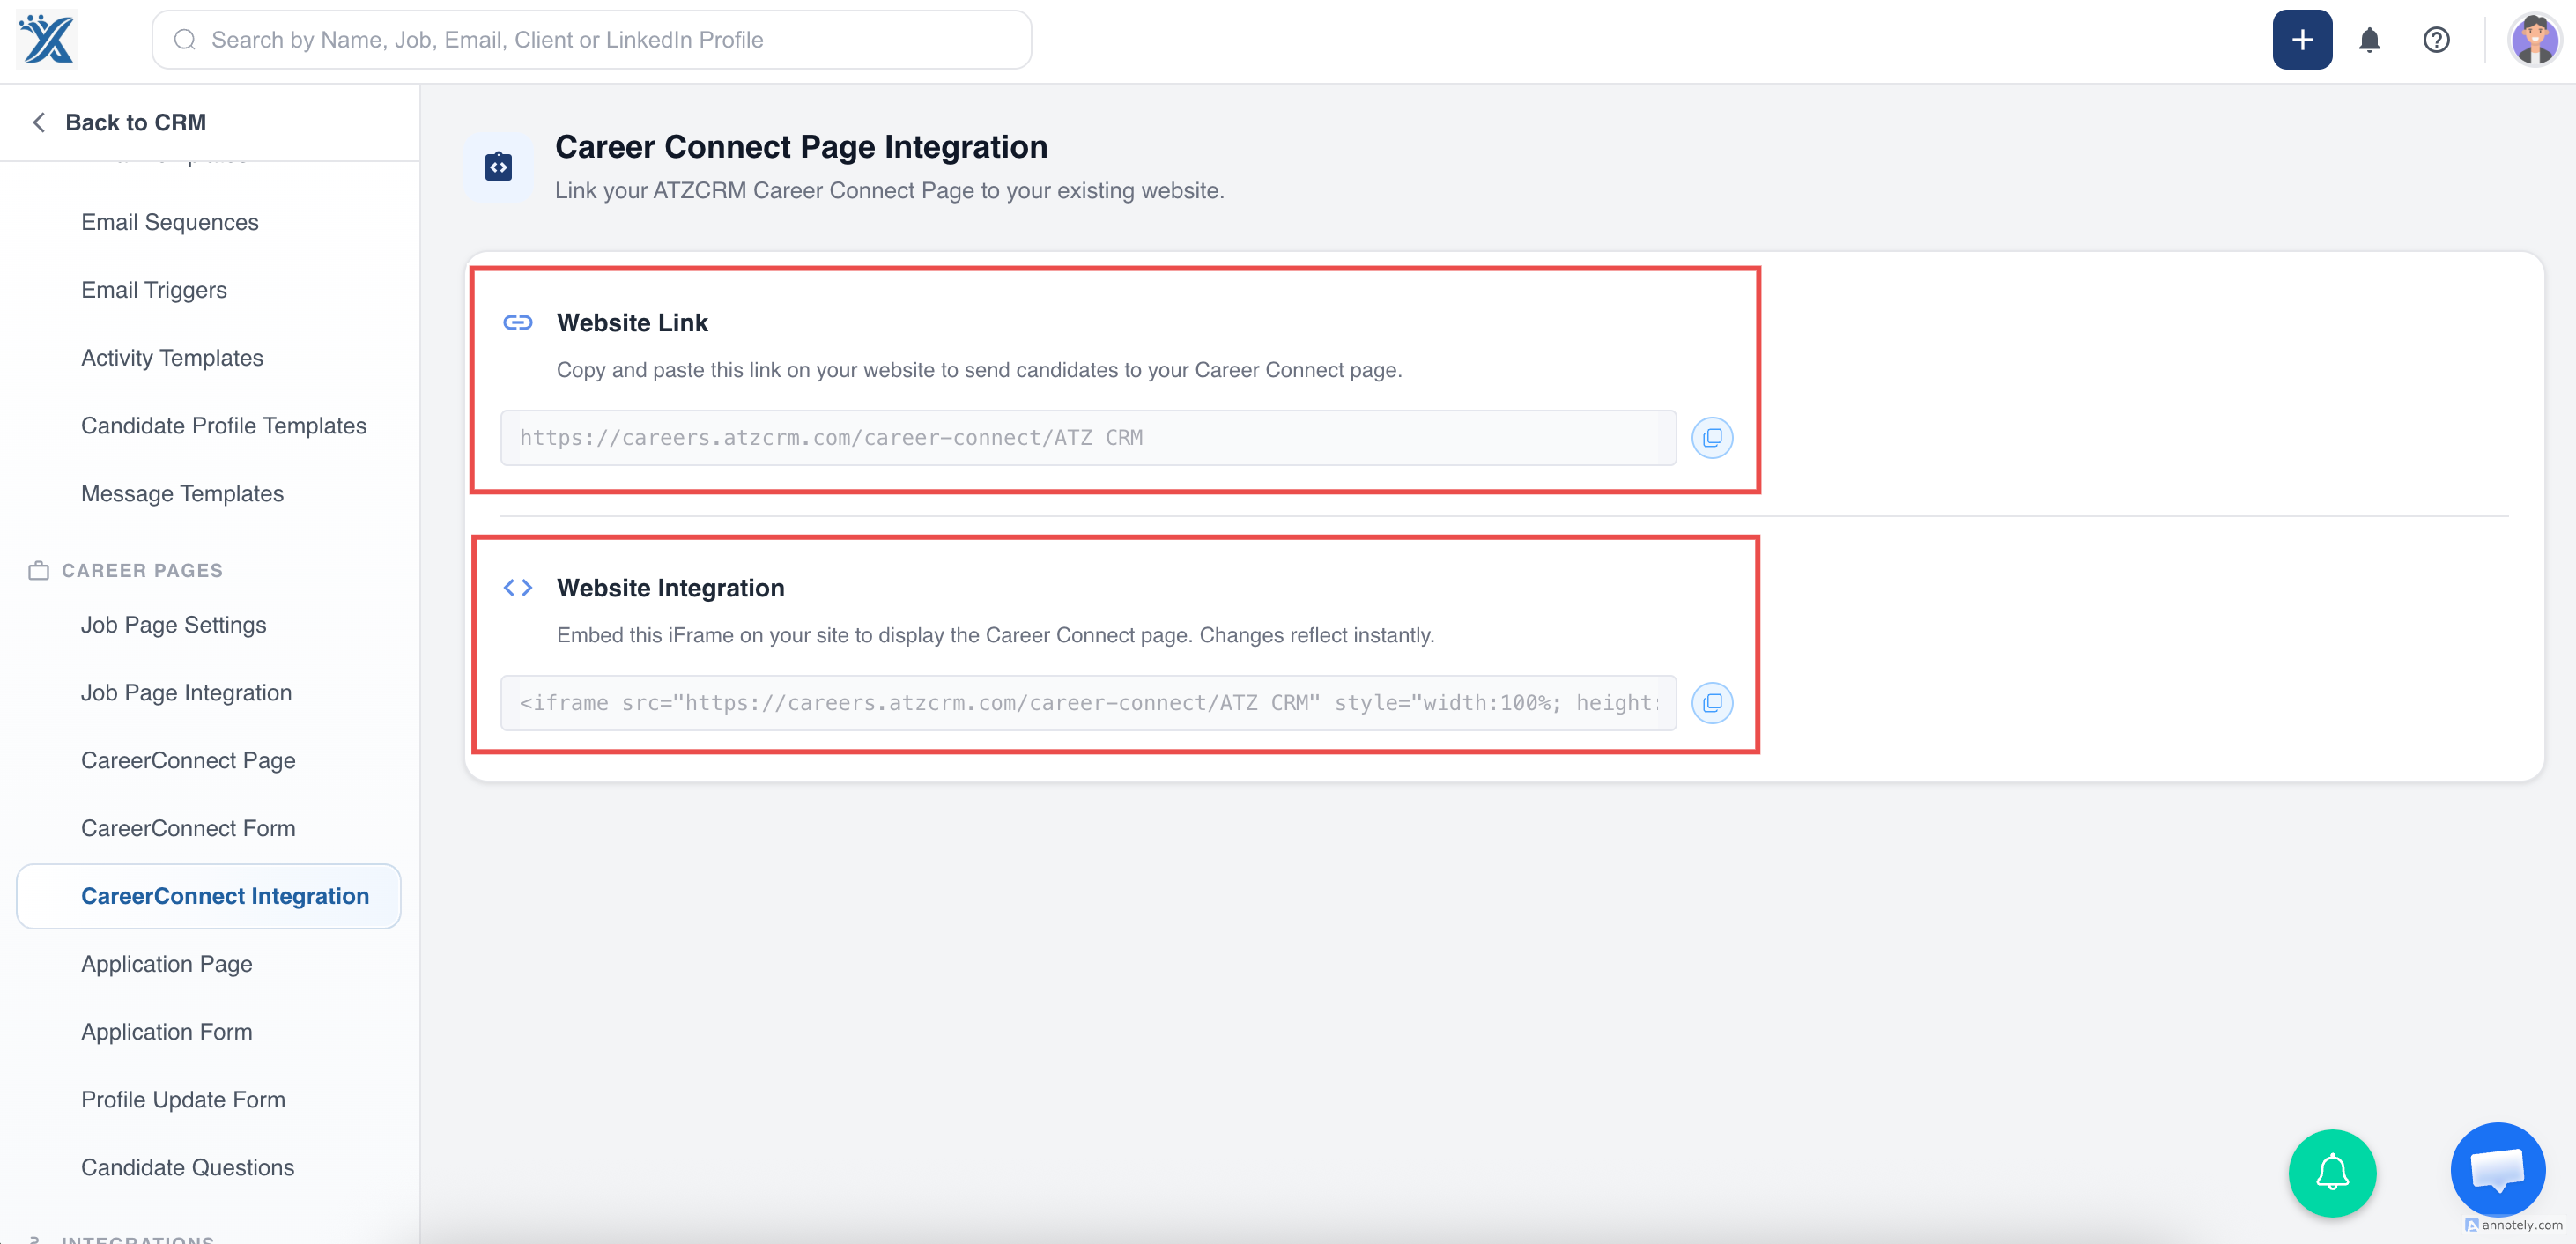Click the Website Link chain icon
The height and width of the screenshot is (1244, 2576).
(518, 322)
